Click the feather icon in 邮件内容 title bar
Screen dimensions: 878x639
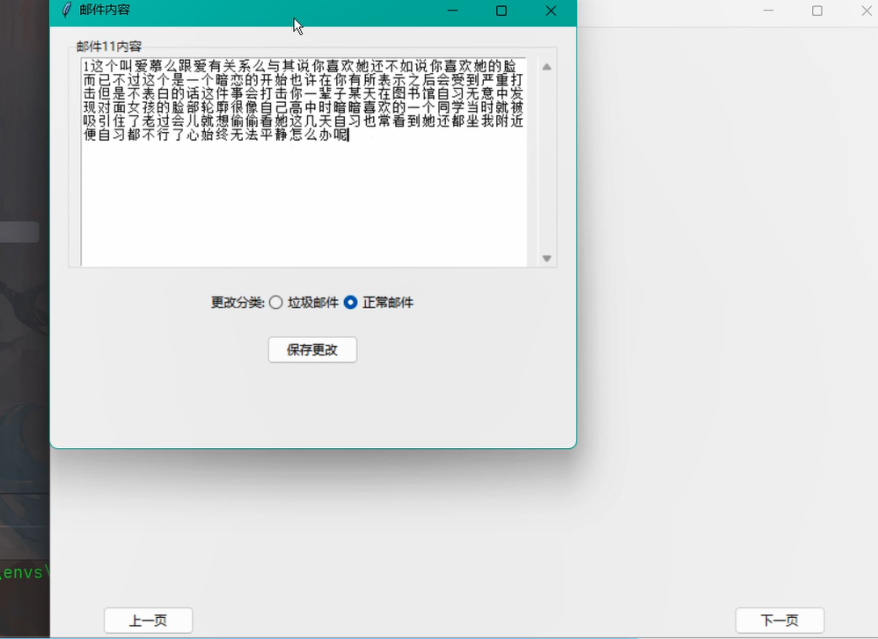coord(66,10)
